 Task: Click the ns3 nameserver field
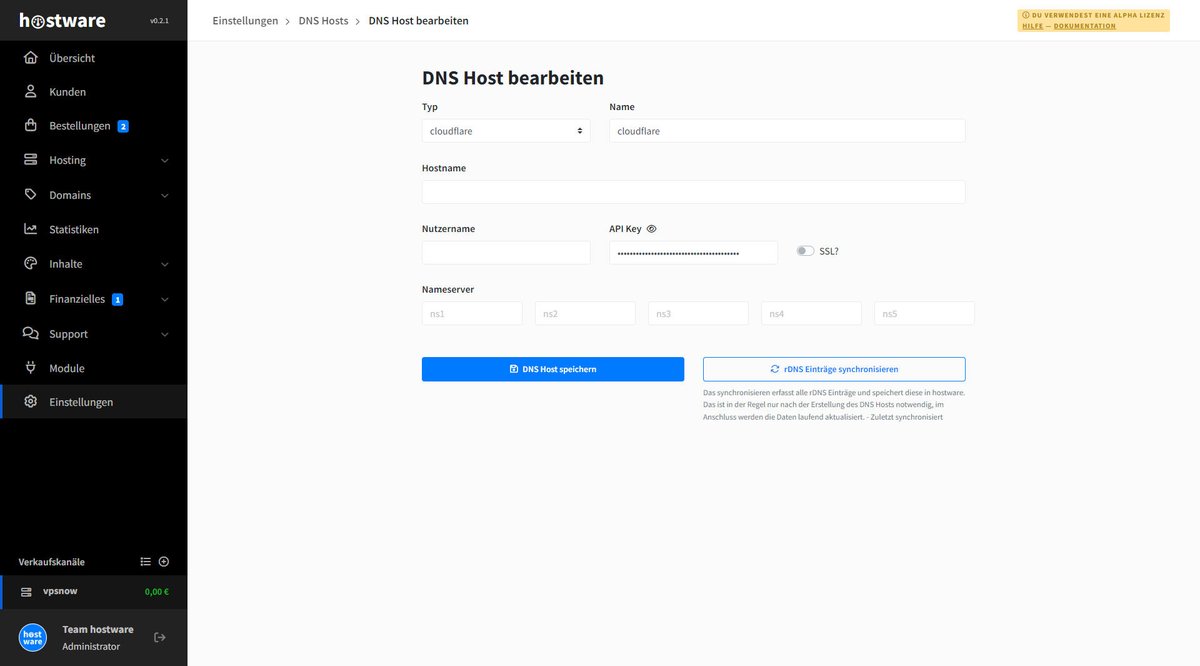pyautogui.click(x=698, y=313)
